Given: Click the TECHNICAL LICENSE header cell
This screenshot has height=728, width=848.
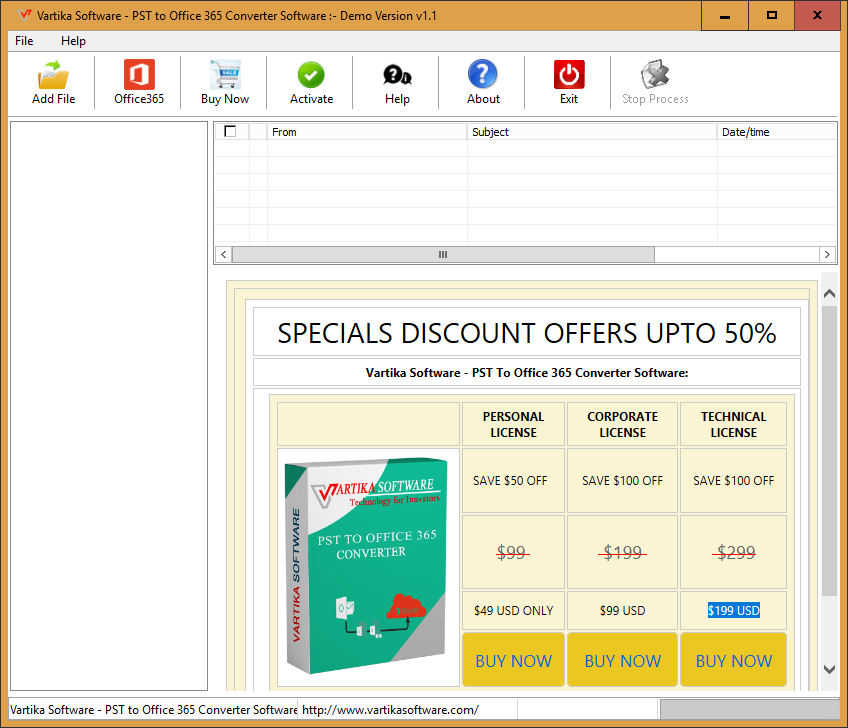Looking at the screenshot, I should tap(733, 424).
